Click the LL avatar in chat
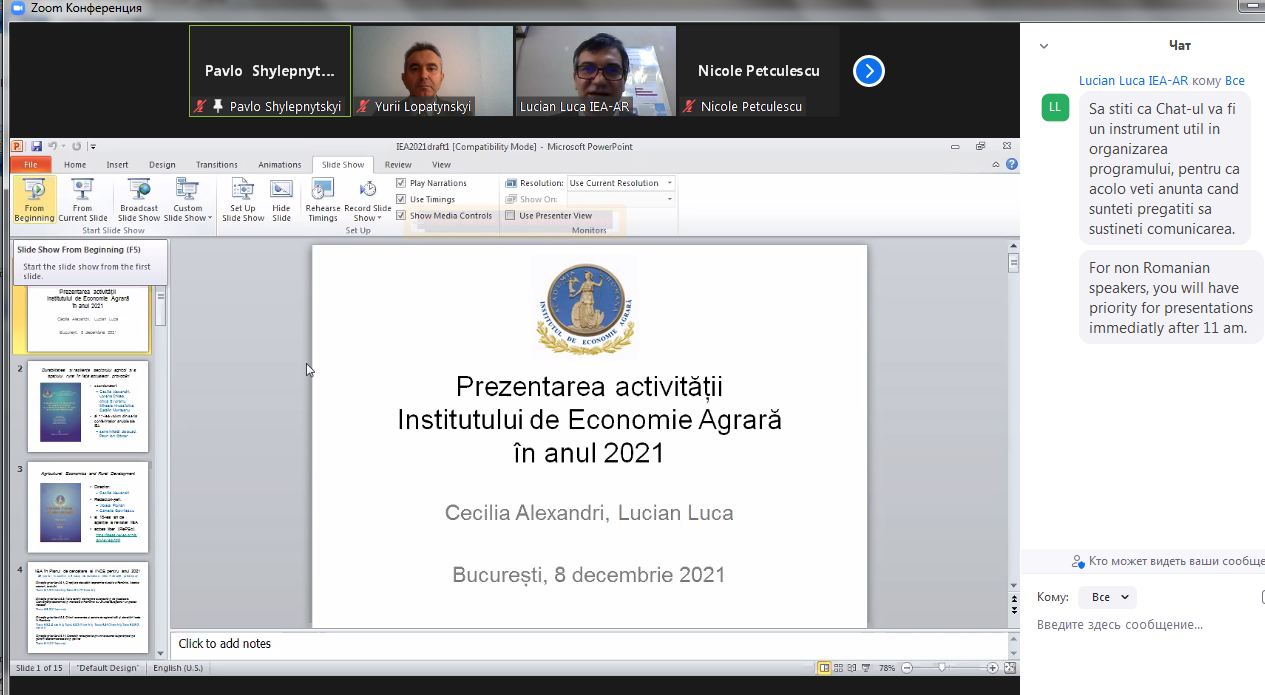 pos(1055,107)
